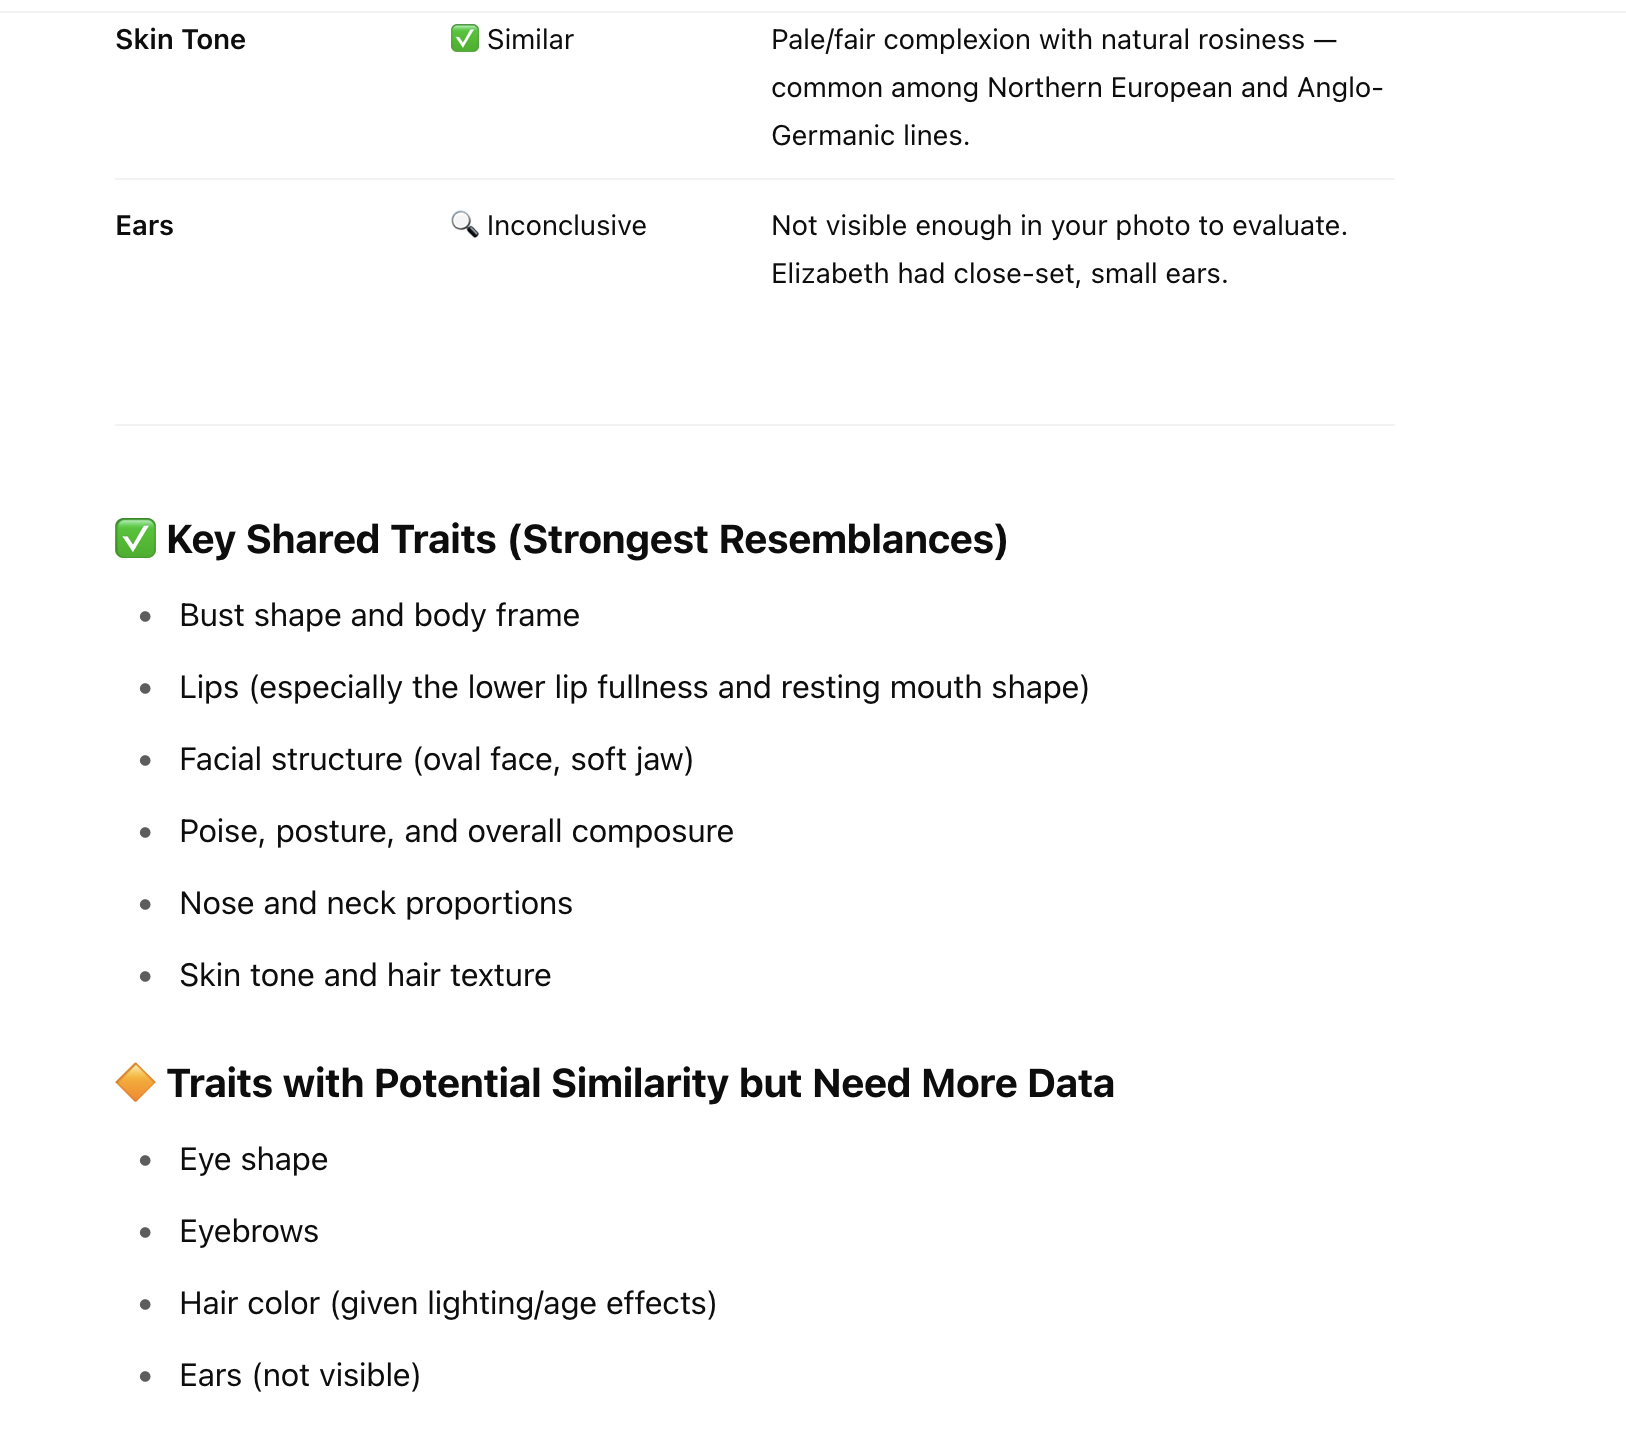
Task: Click the "Inconclusive" status text
Action: 566,226
